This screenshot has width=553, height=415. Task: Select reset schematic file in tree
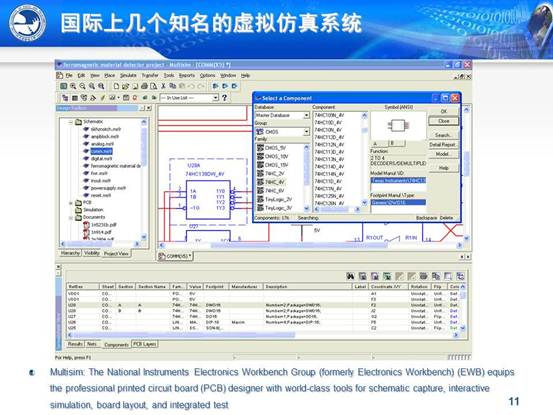(97, 195)
